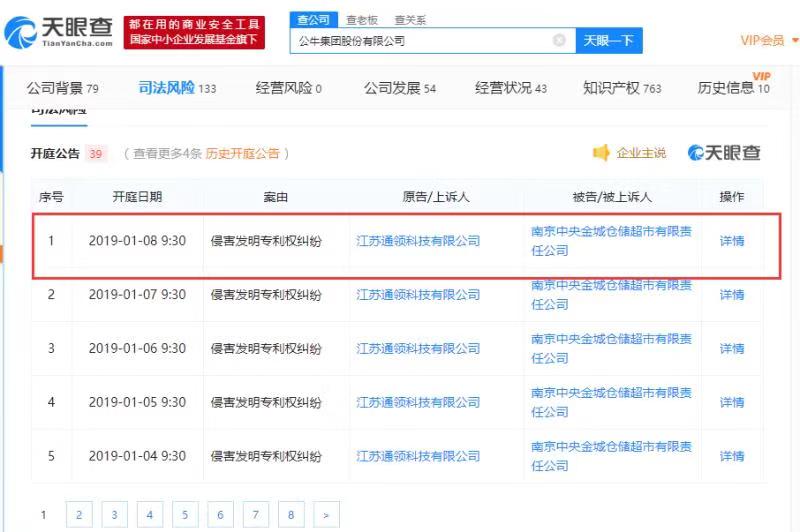Go to pagination page 2
The height and width of the screenshot is (532, 800).
coord(79,515)
